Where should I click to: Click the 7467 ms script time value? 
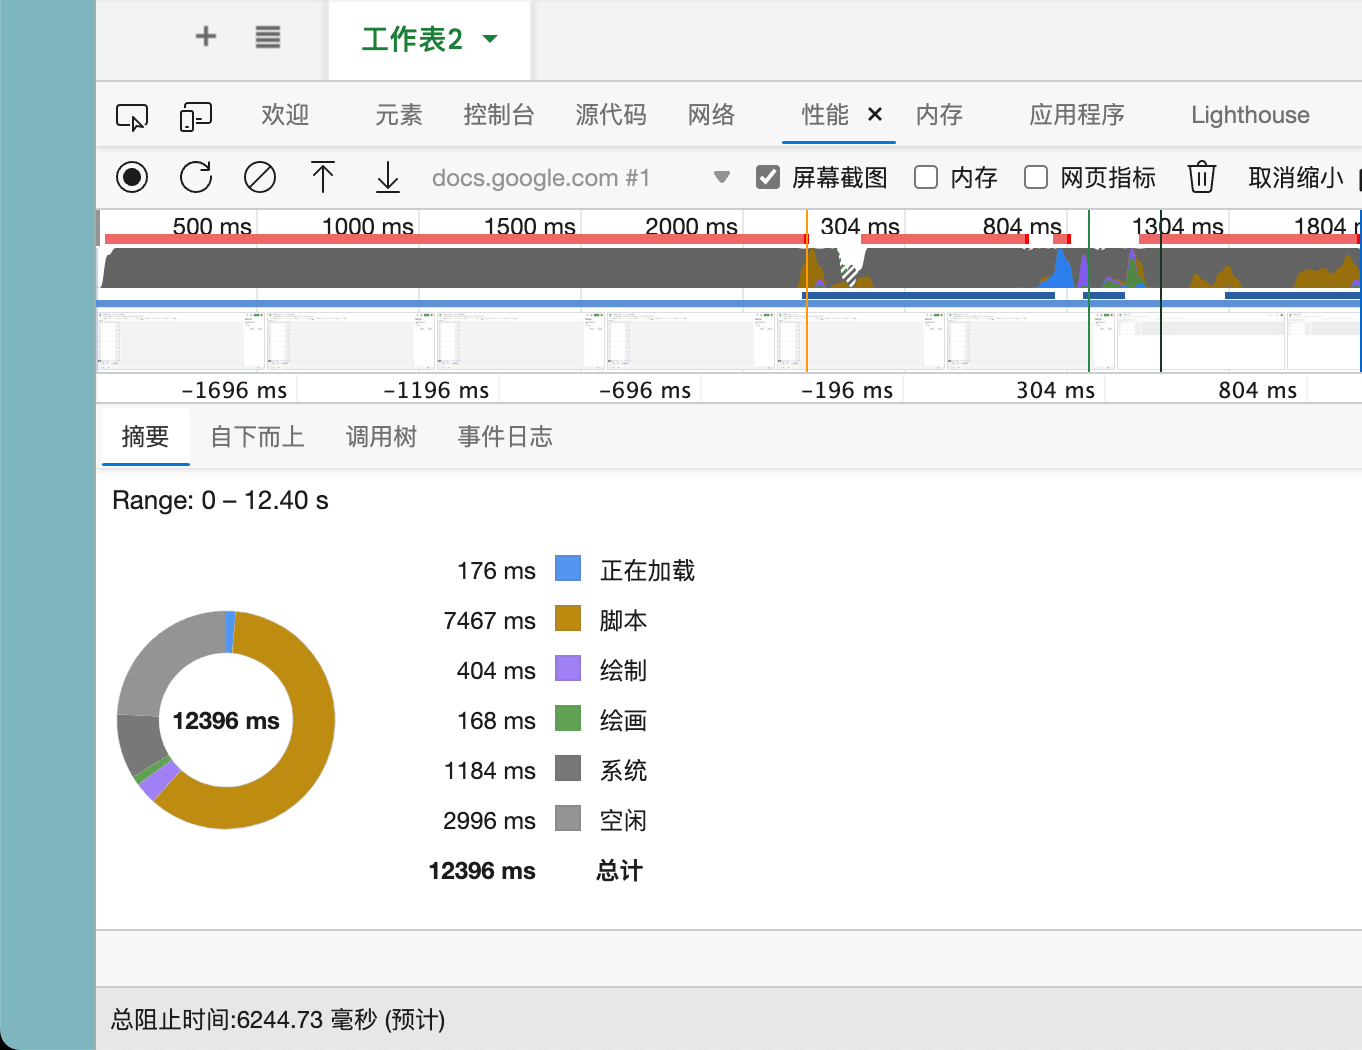click(490, 621)
